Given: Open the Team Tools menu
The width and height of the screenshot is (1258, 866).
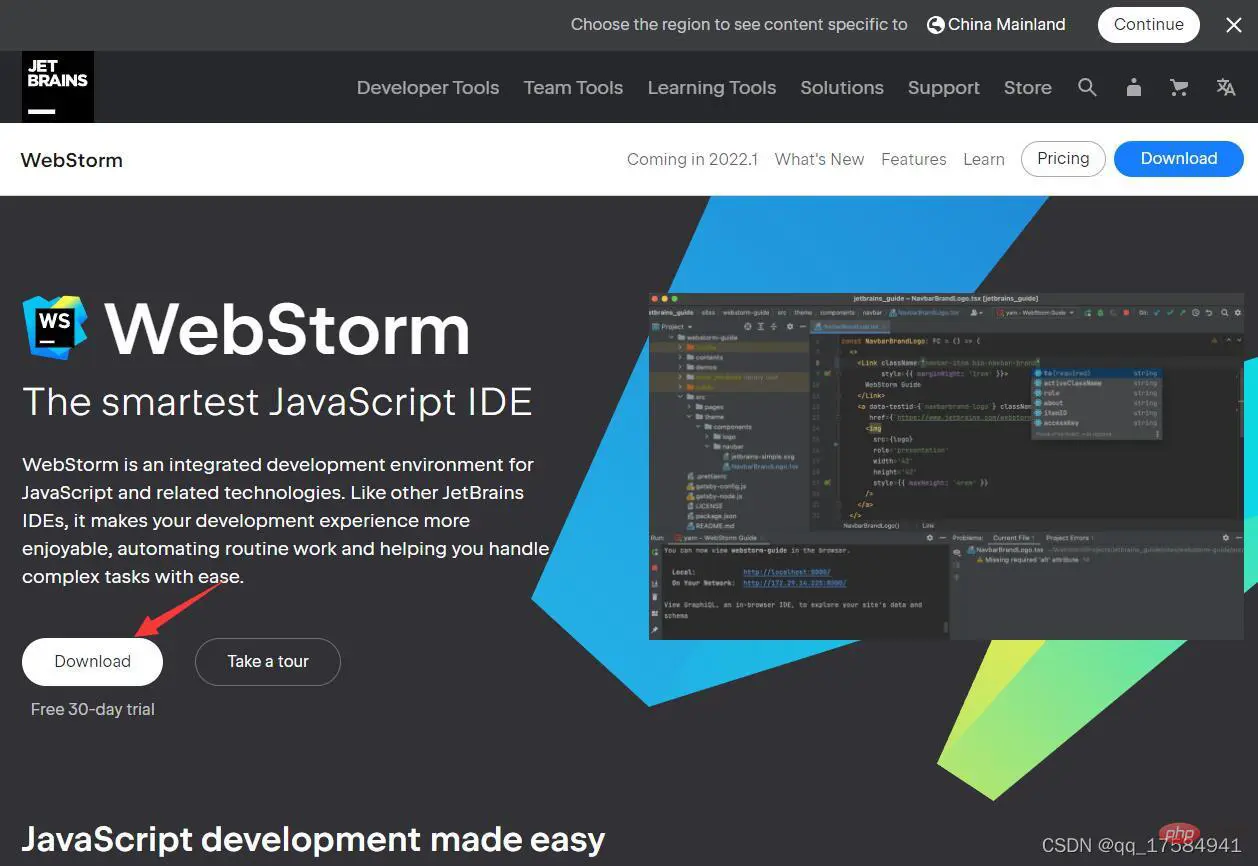Looking at the screenshot, I should pos(573,88).
